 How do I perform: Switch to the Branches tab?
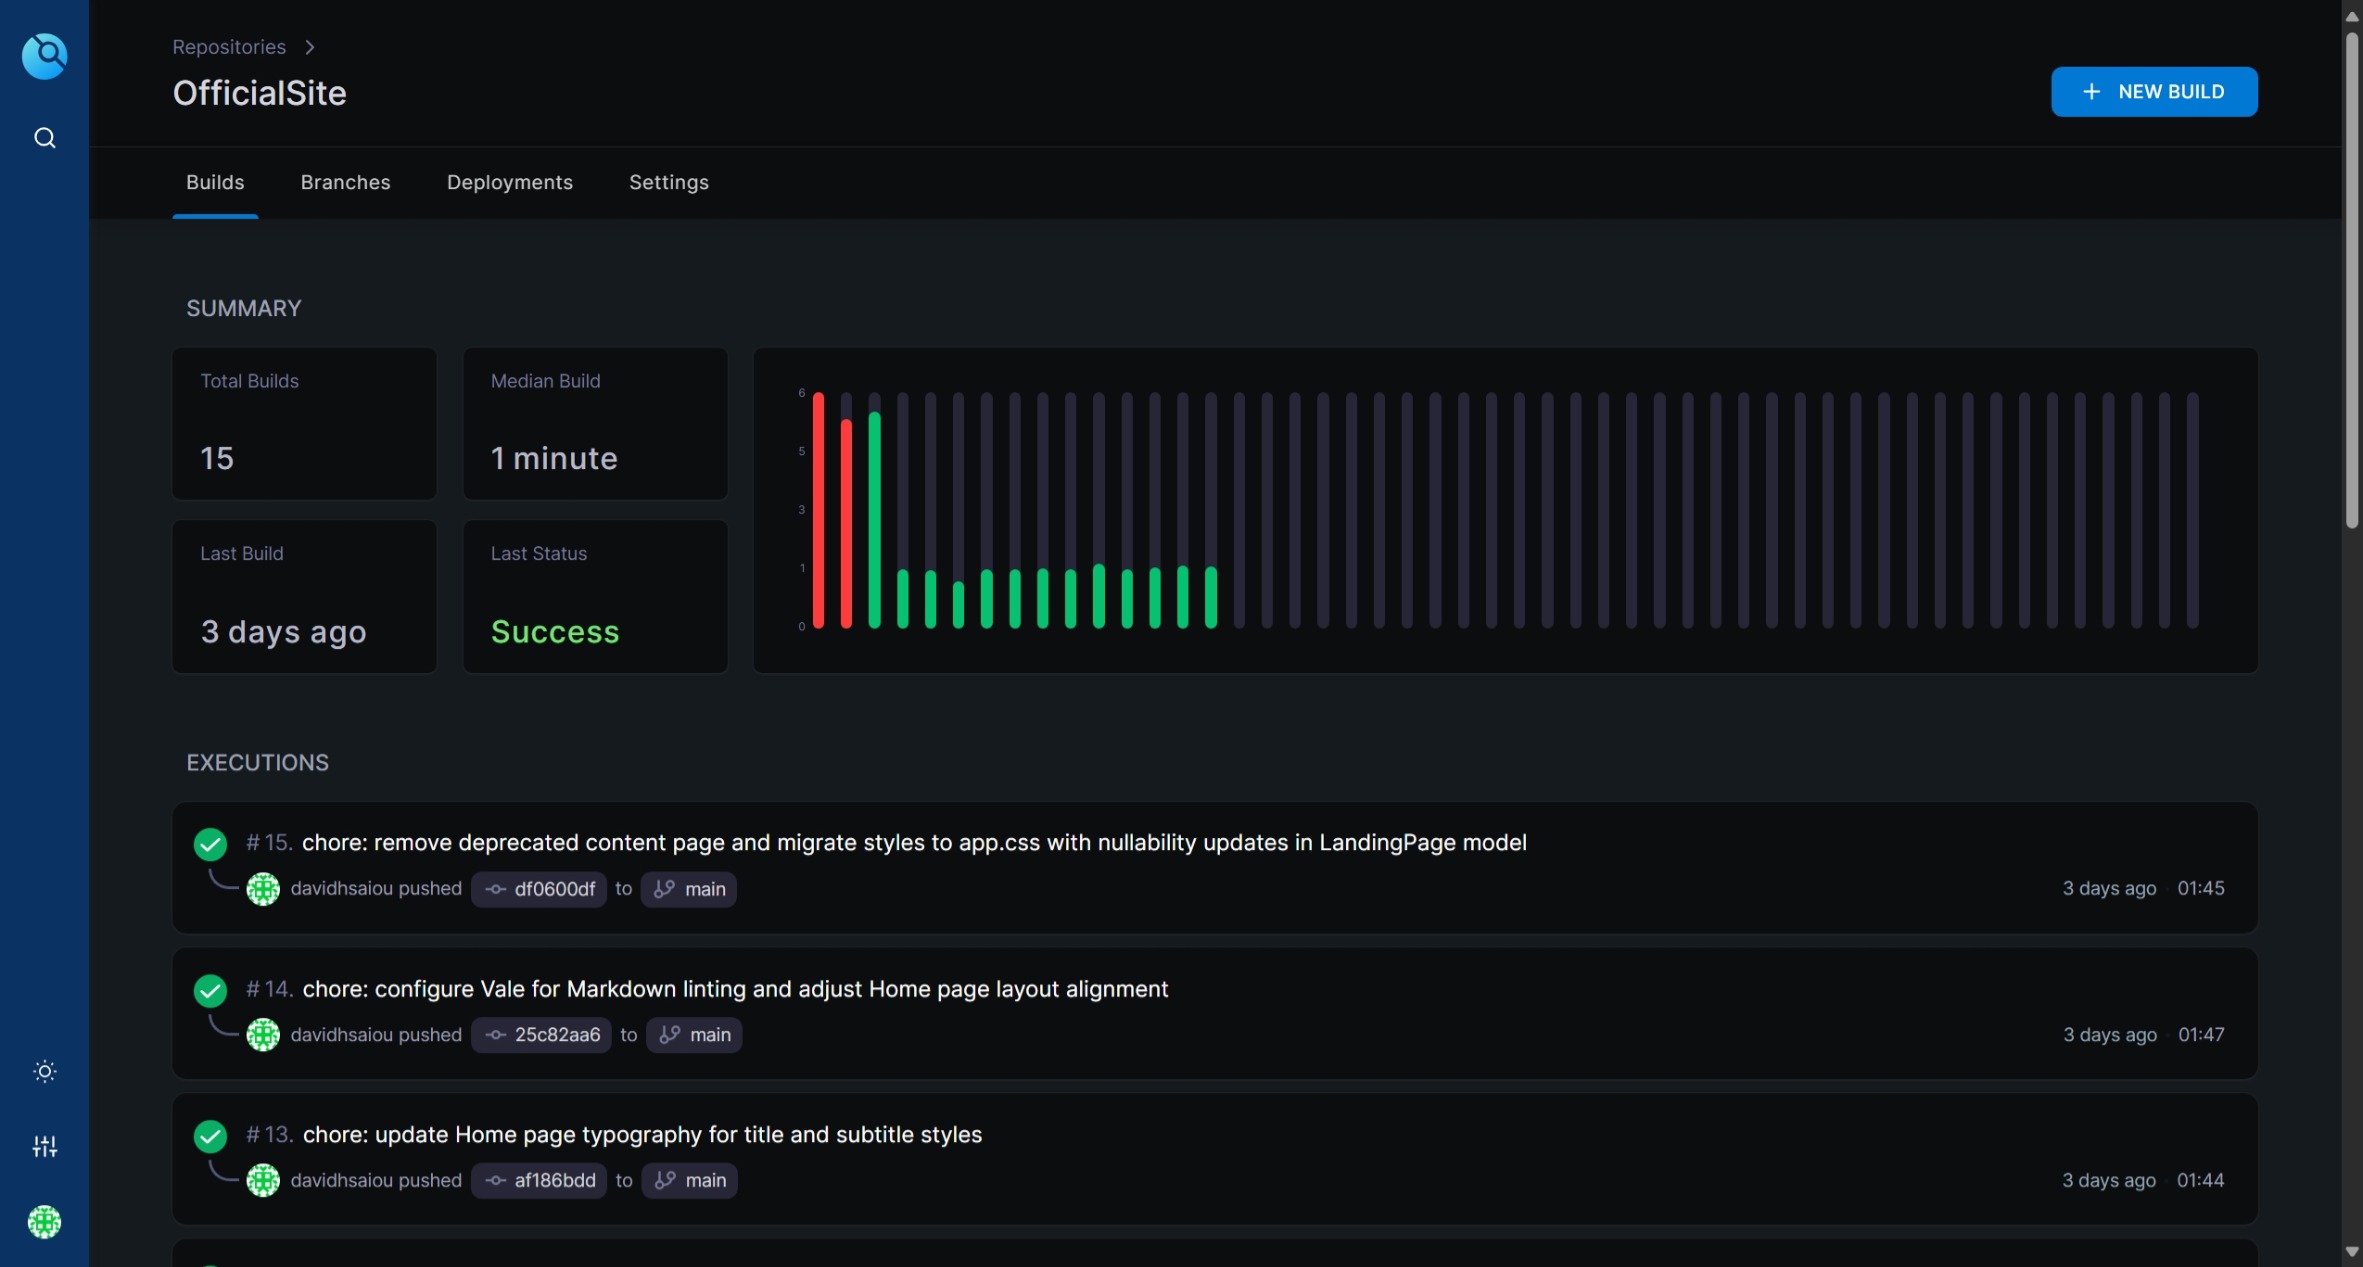click(345, 182)
